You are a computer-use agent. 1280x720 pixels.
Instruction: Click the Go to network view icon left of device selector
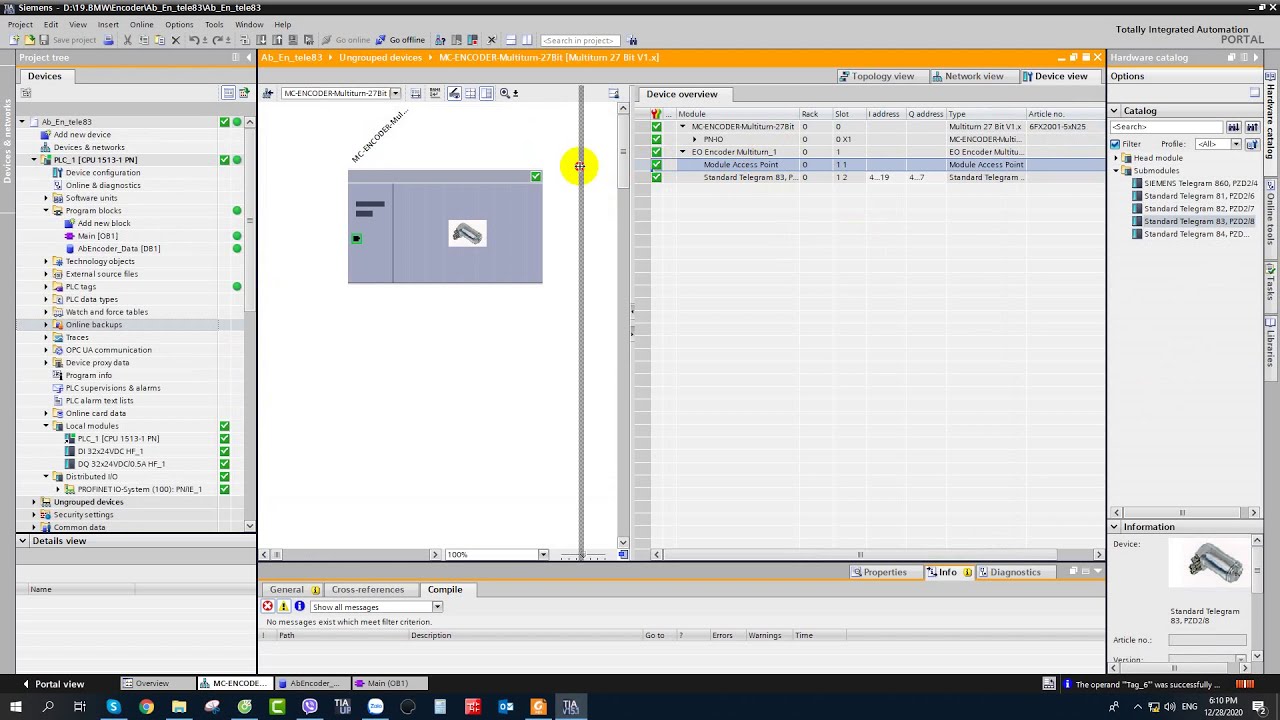point(268,93)
